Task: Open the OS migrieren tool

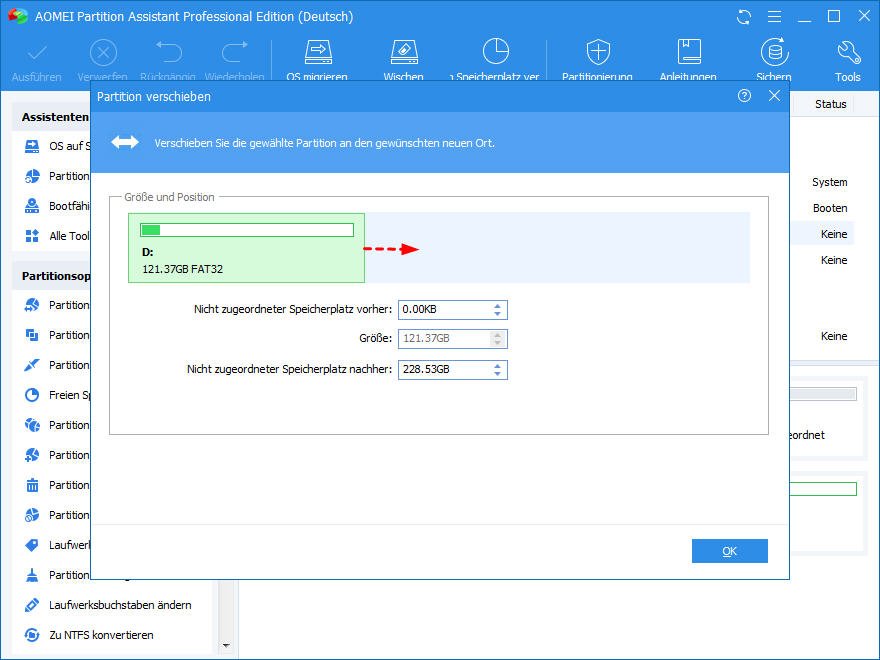Action: (318, 52)
